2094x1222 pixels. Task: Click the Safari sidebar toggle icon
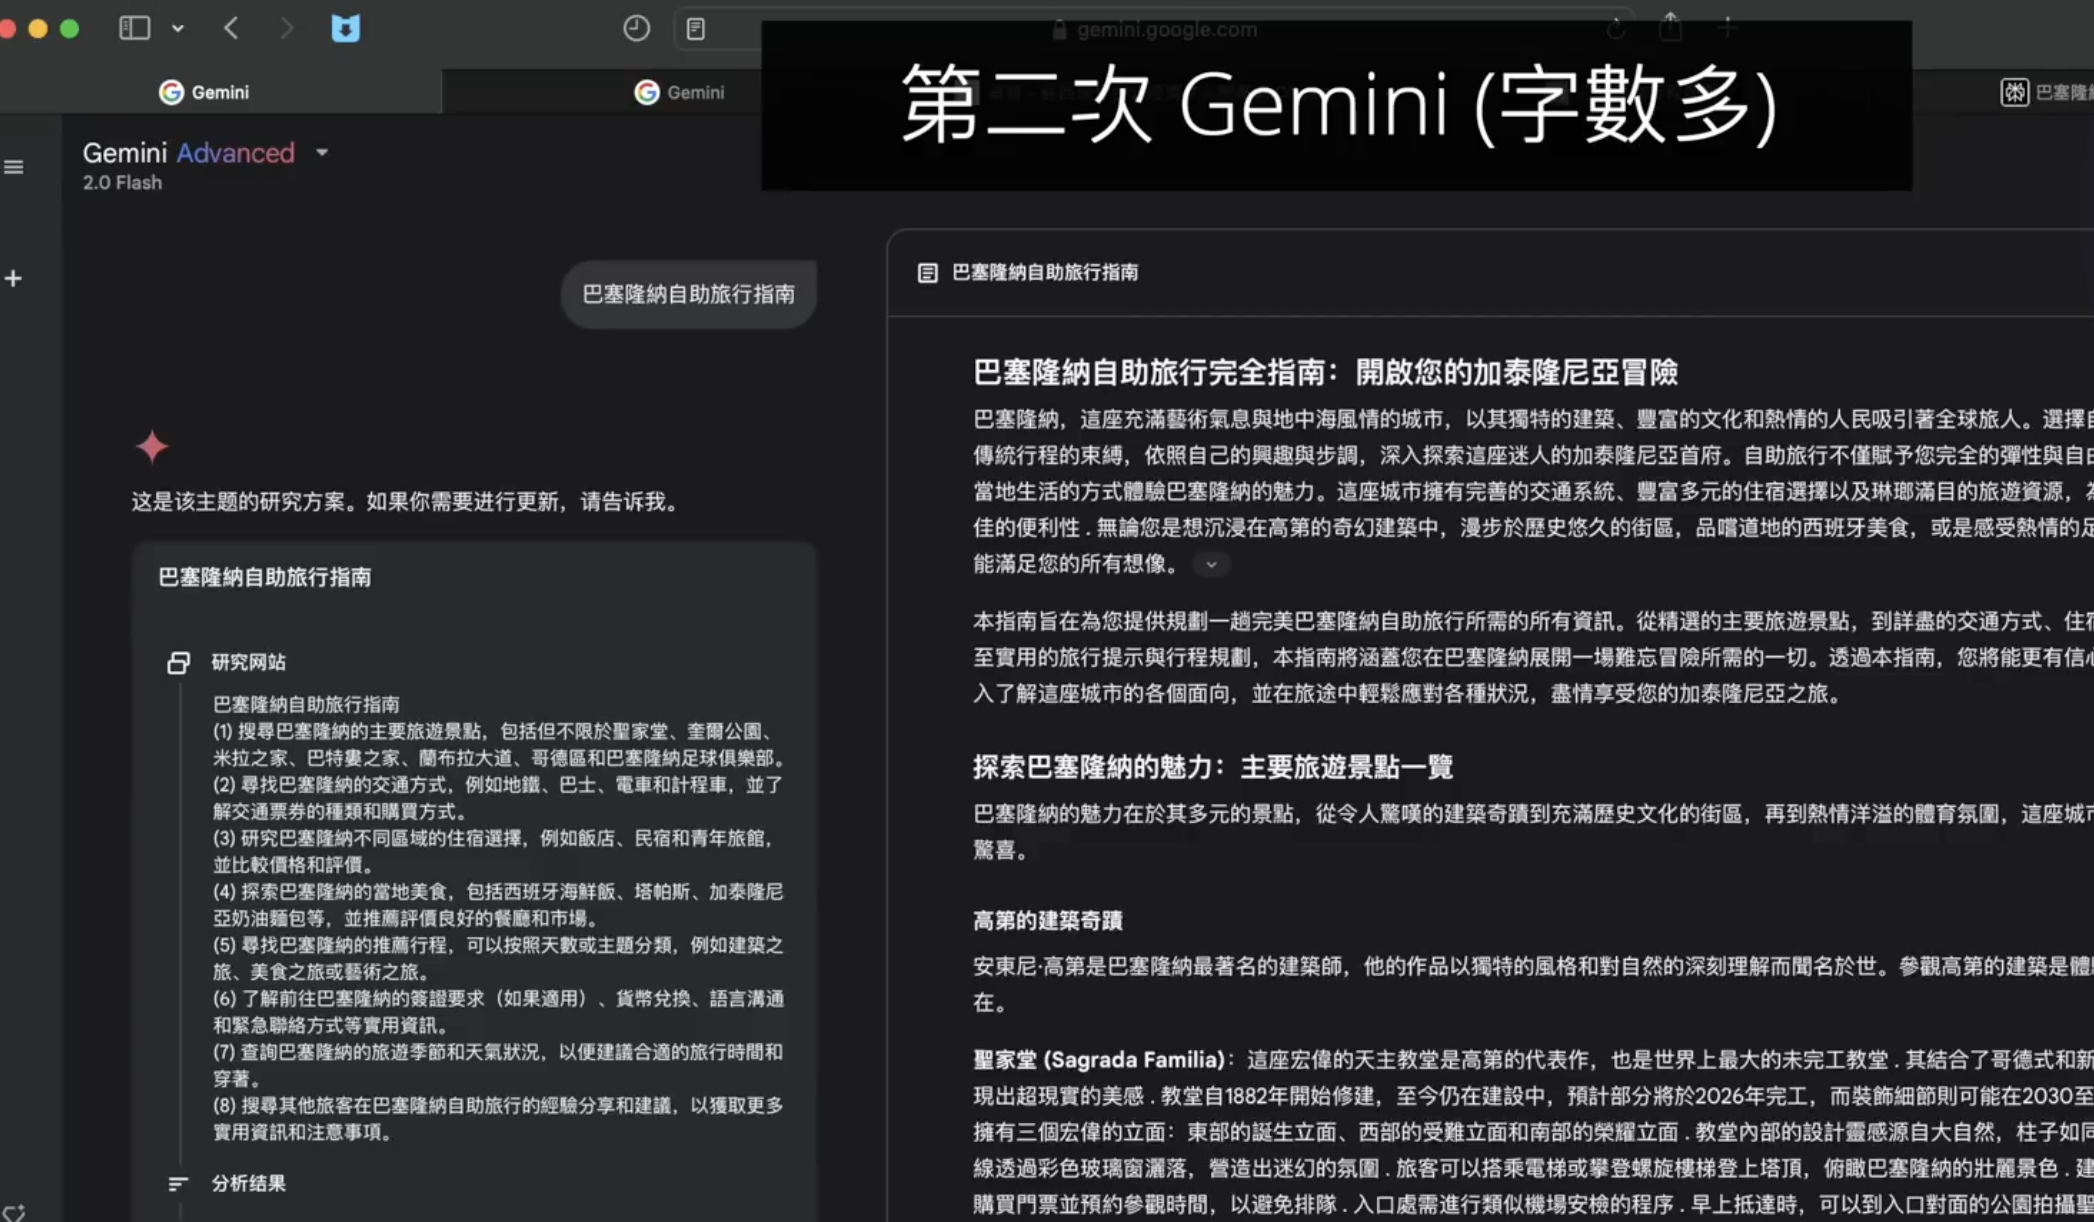coord(134,28)
